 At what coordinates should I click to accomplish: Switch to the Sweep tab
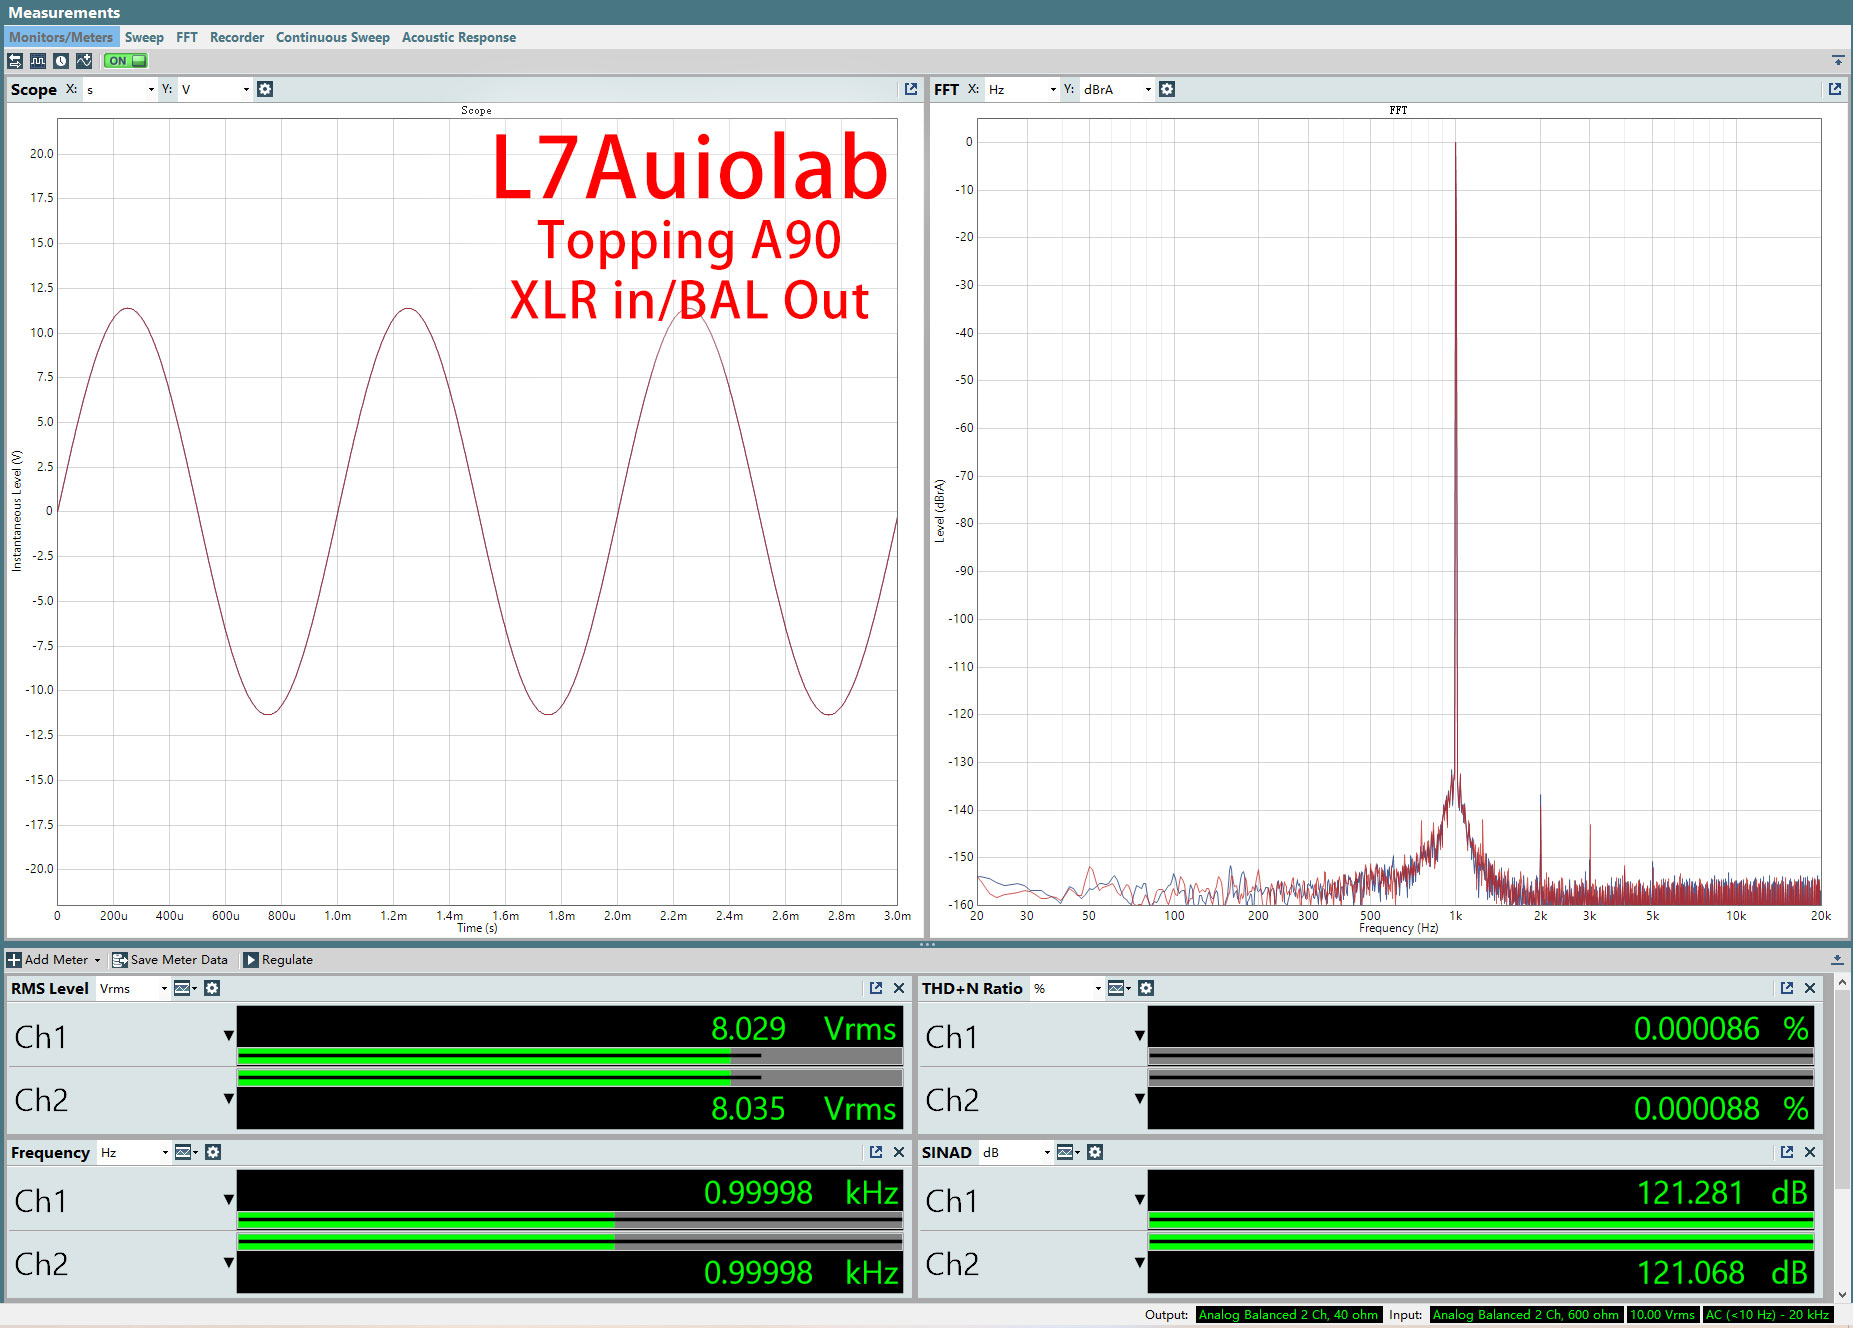[x=144, y=37]
